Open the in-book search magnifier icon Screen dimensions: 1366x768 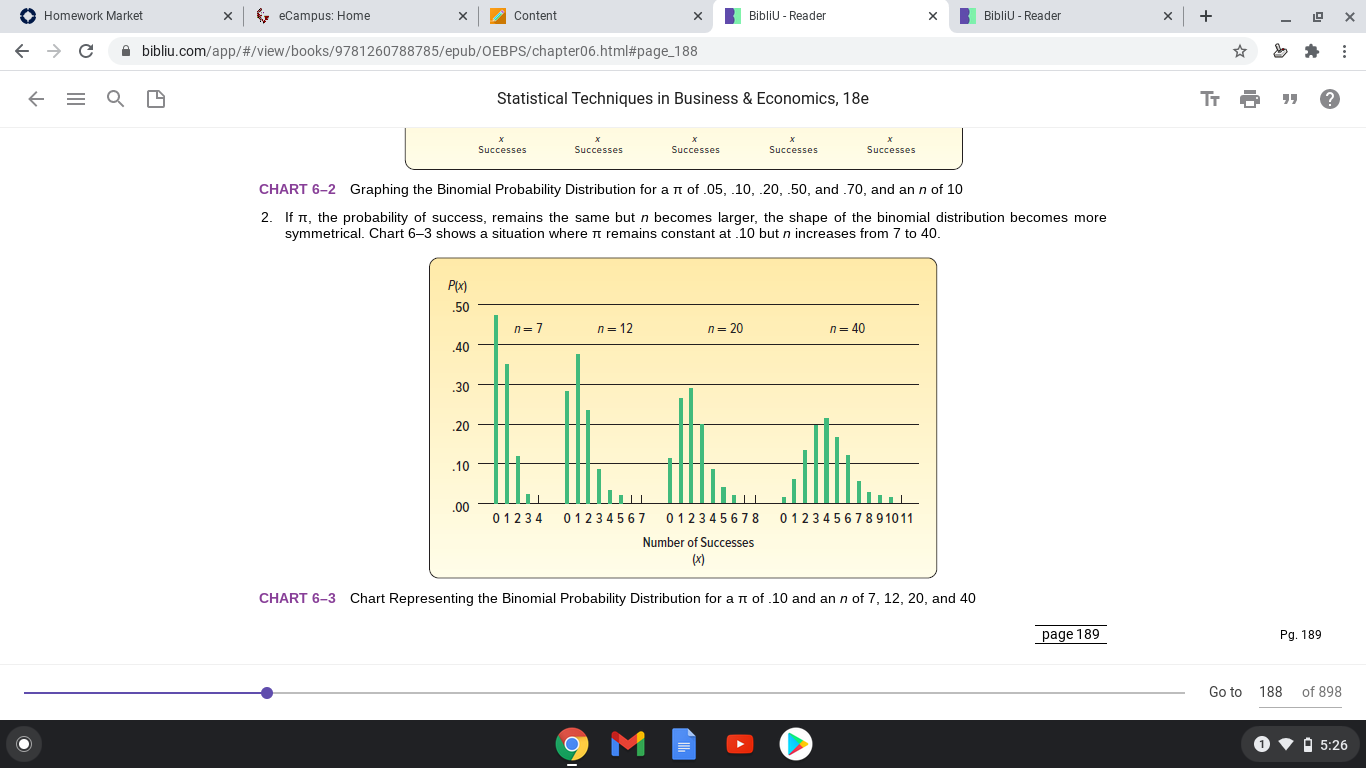click(x=116, y=98)
